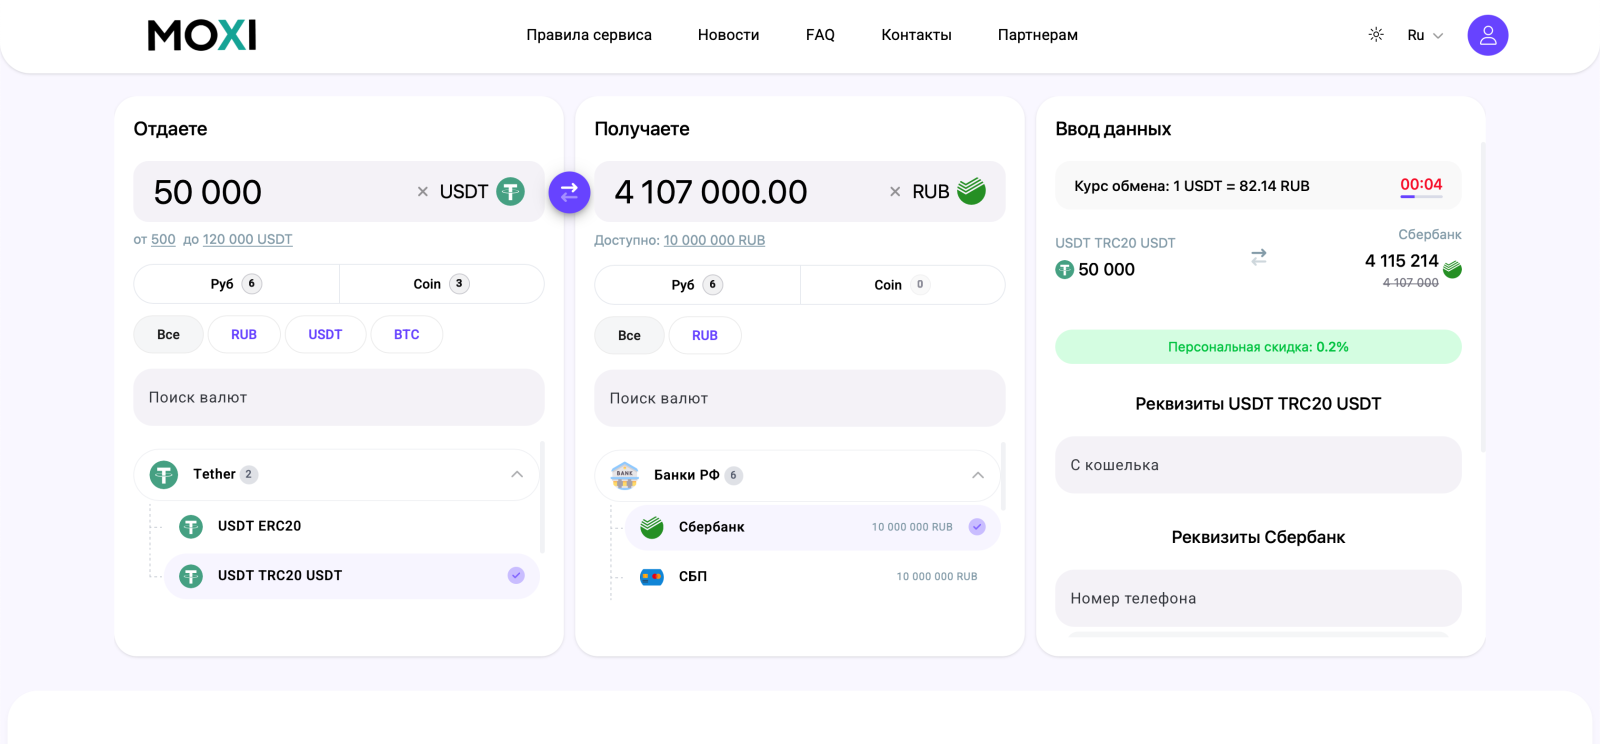Click the Tether icon in give field

click(x=511, y=191)
